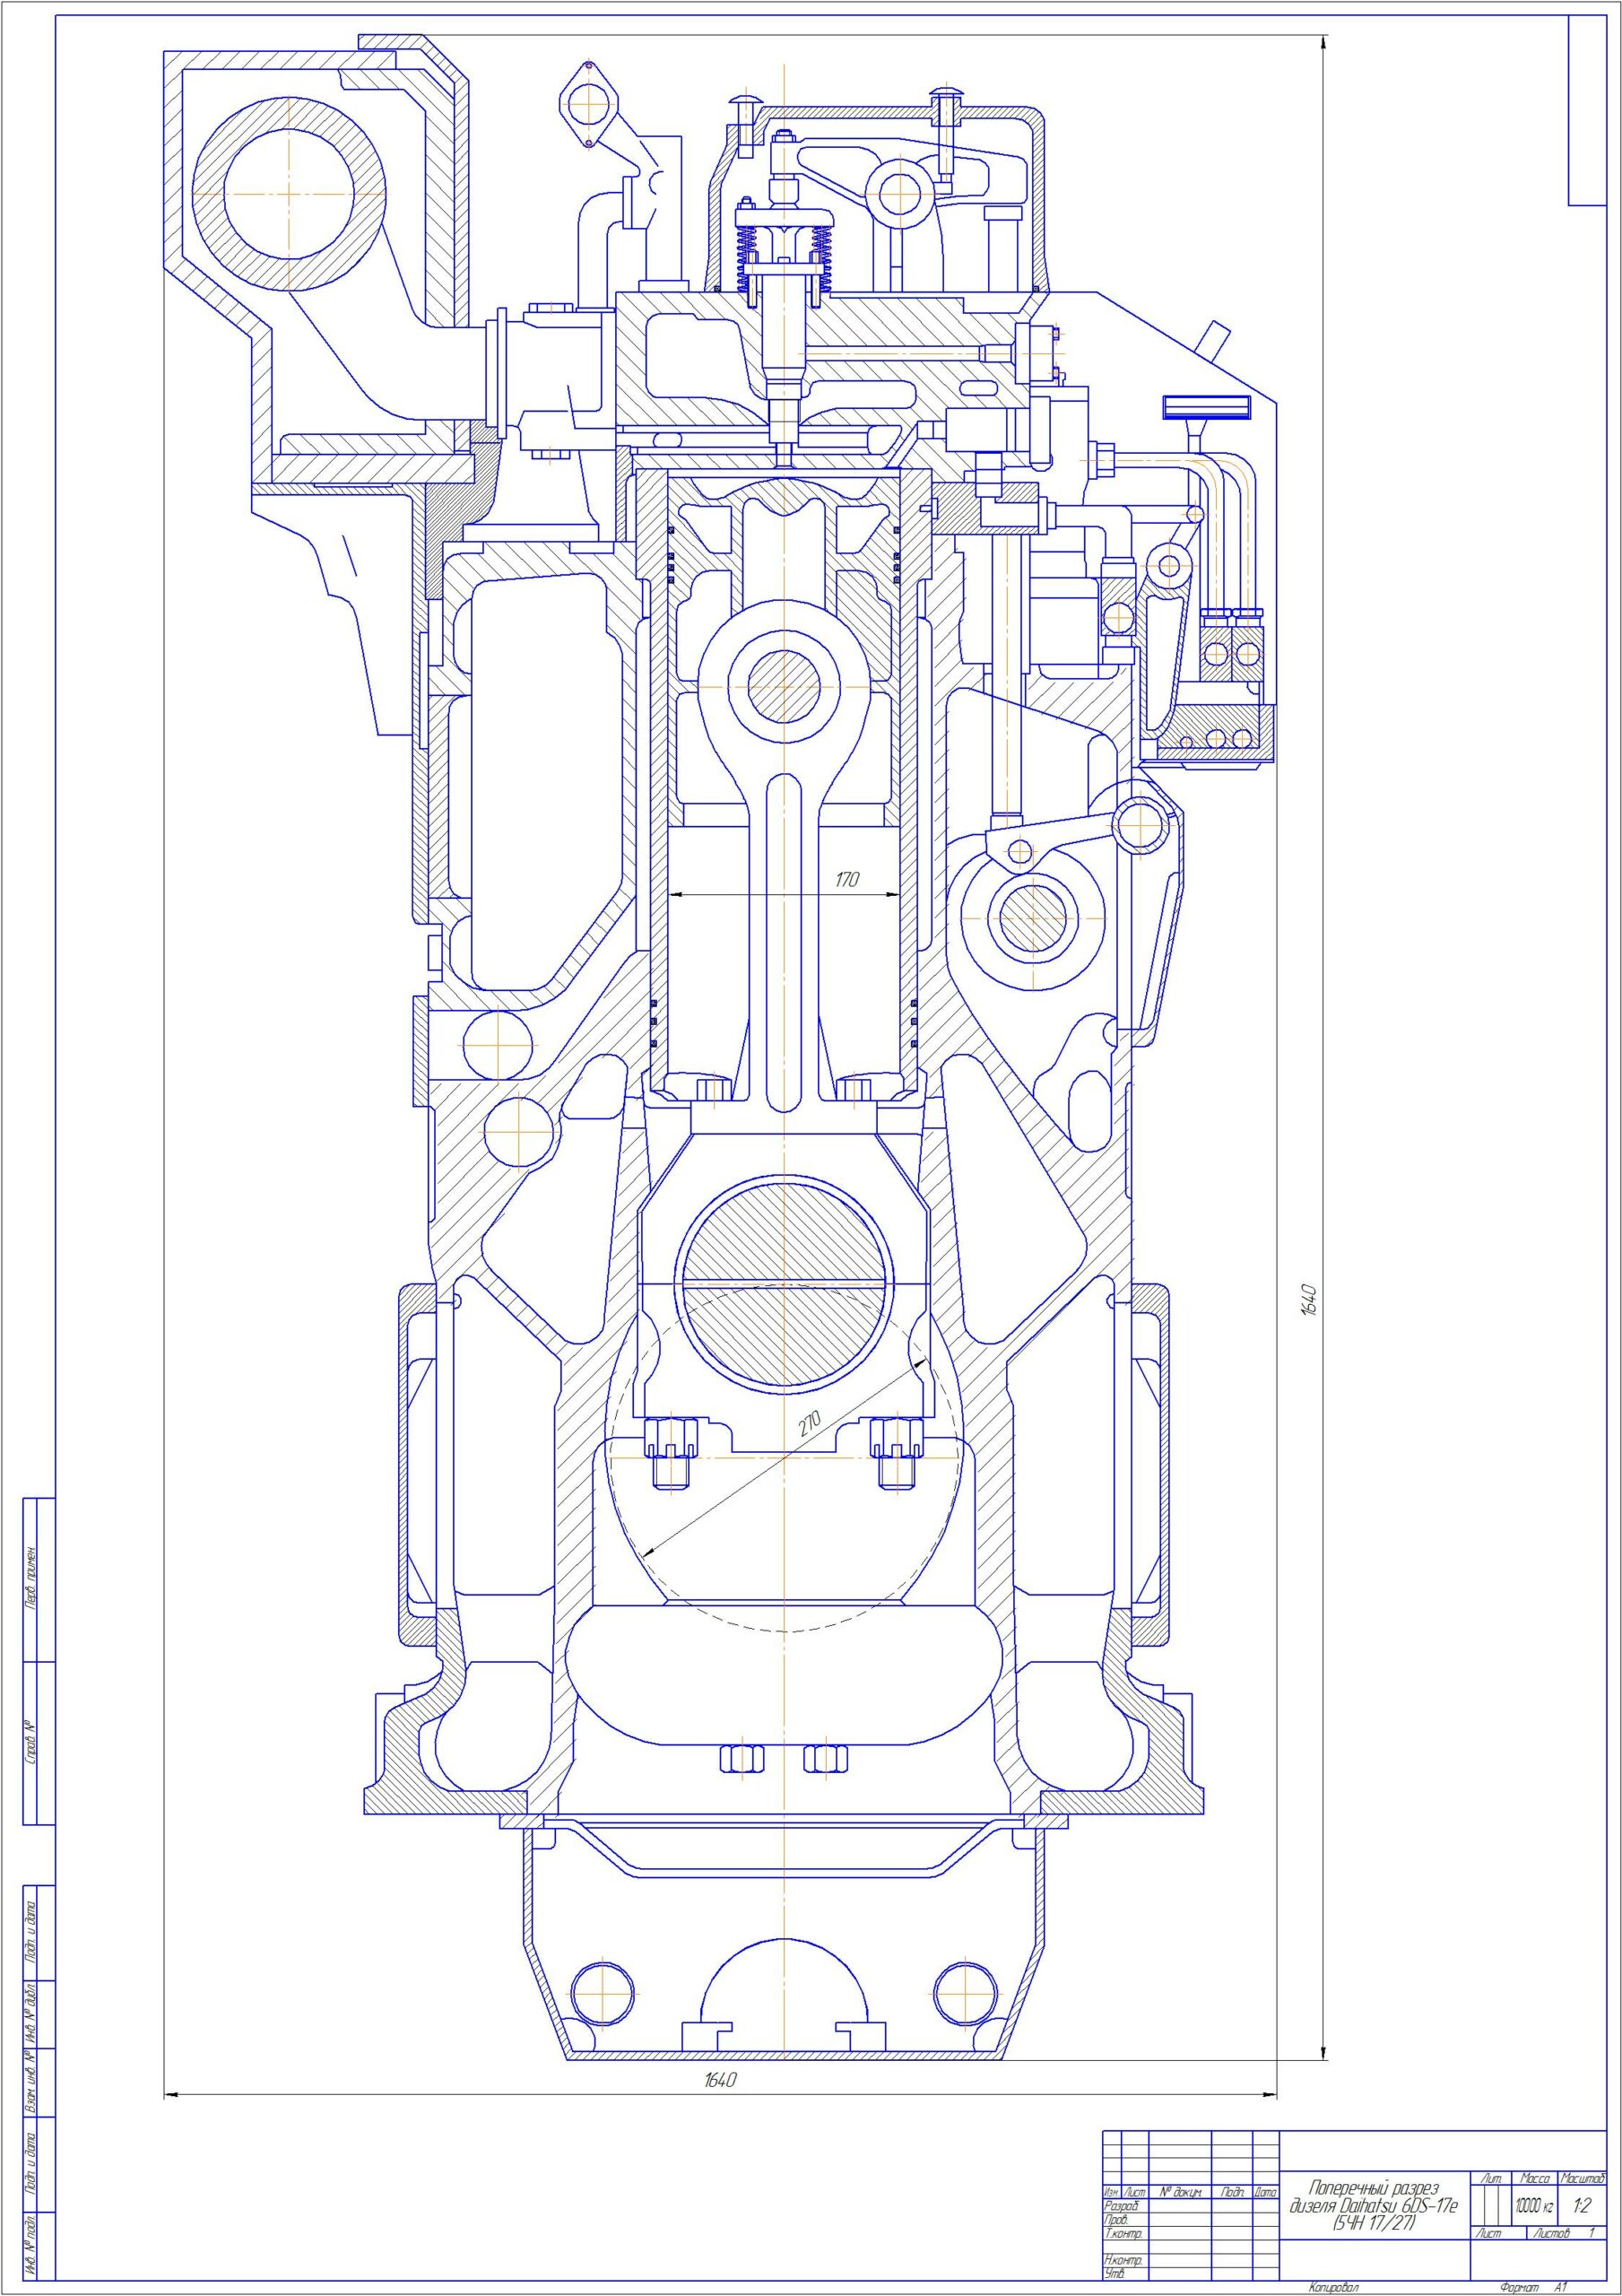
Task: Click the 270 crank circle diameter dimension
Action: coord(809,1423)
